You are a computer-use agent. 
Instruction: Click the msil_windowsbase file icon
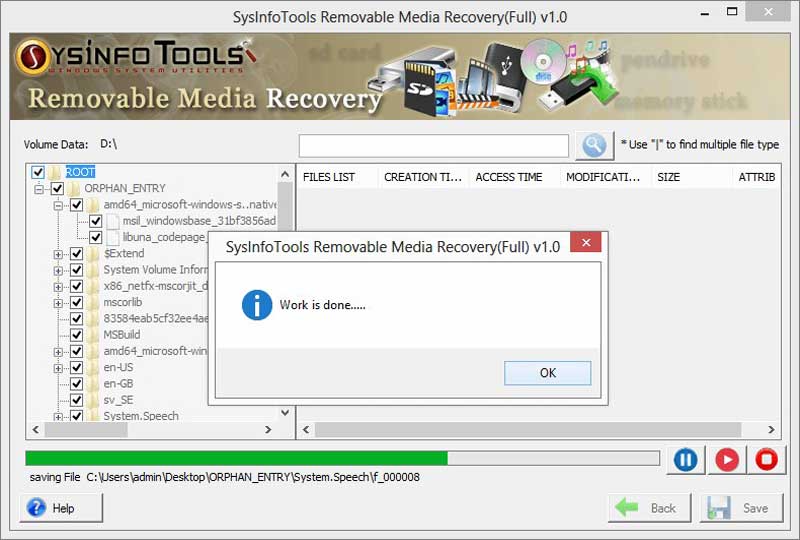coord(113,221)
